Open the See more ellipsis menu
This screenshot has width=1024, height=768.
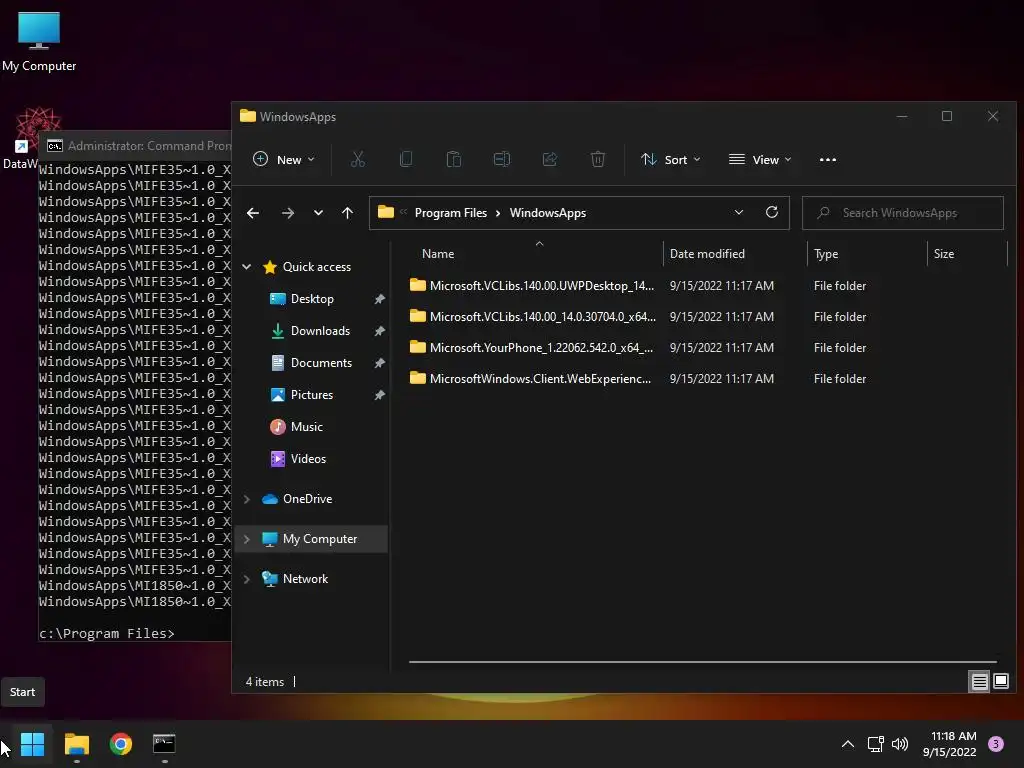click(x=827, y=160)
